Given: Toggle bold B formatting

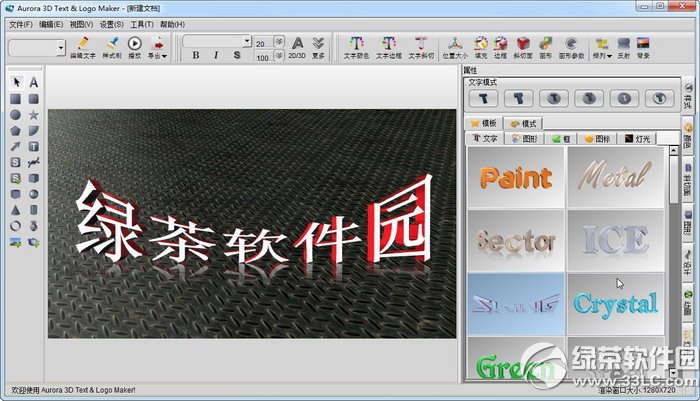Looking at the screenshot, I should tap(196, 55).
